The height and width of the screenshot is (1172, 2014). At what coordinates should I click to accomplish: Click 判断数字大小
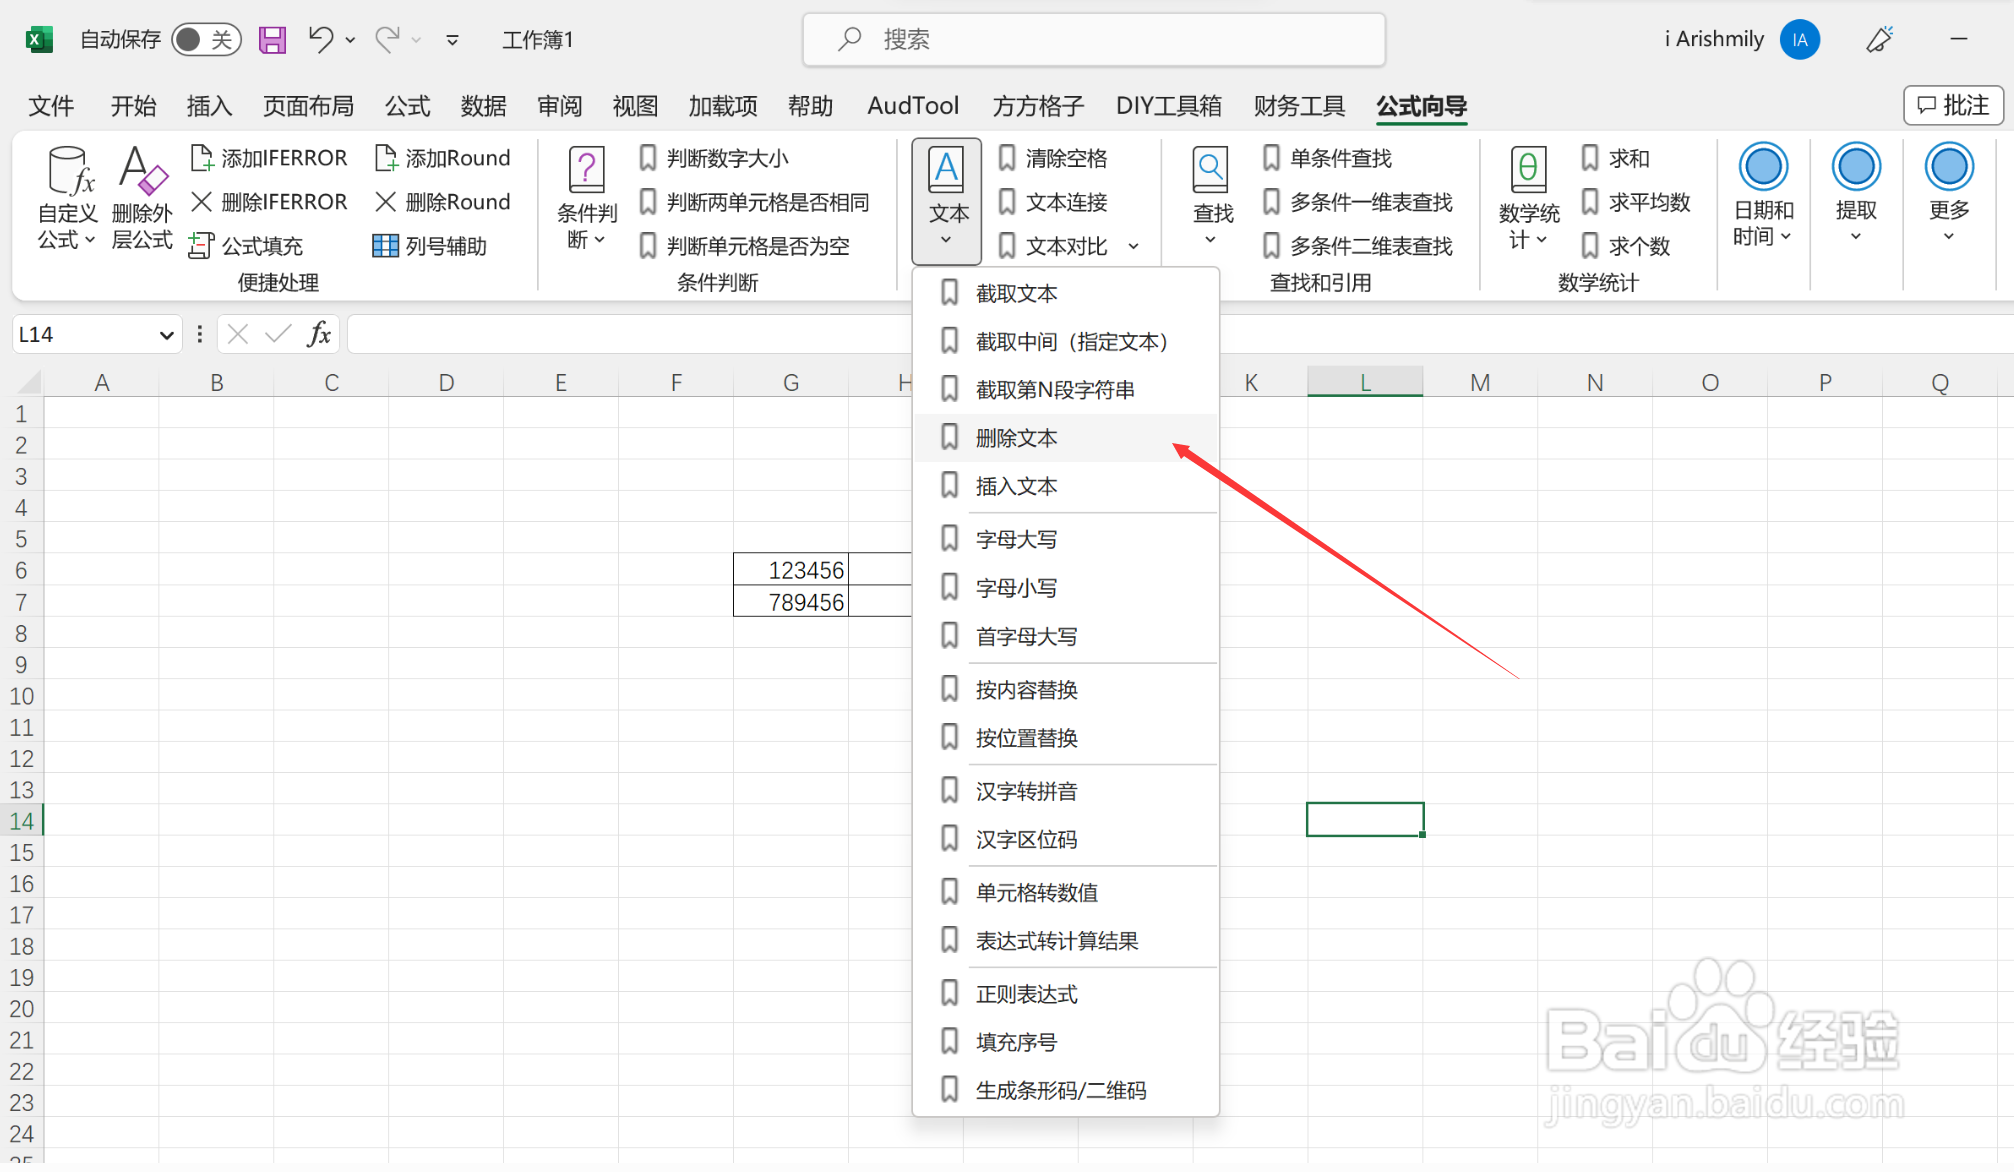(714, 158)
